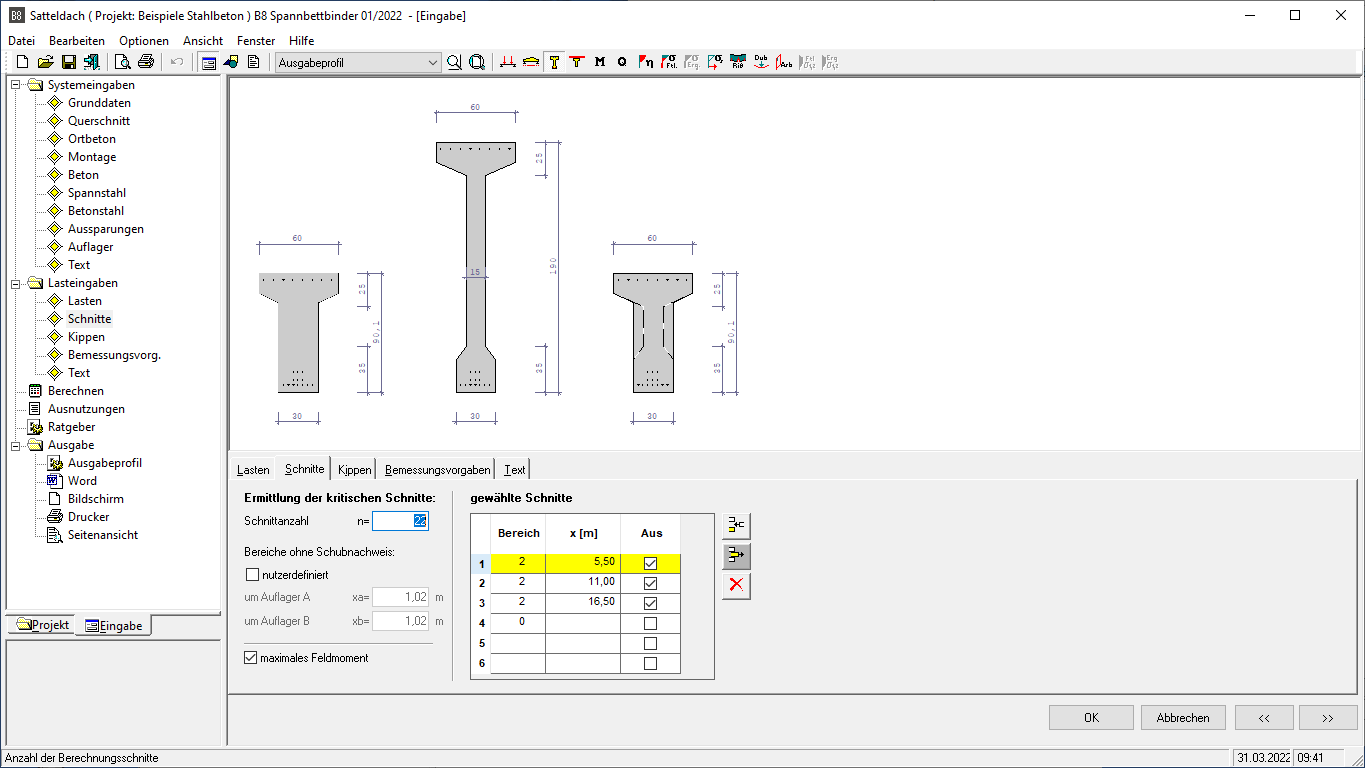Click the Abbrechen button

(x=1183, y=718)
